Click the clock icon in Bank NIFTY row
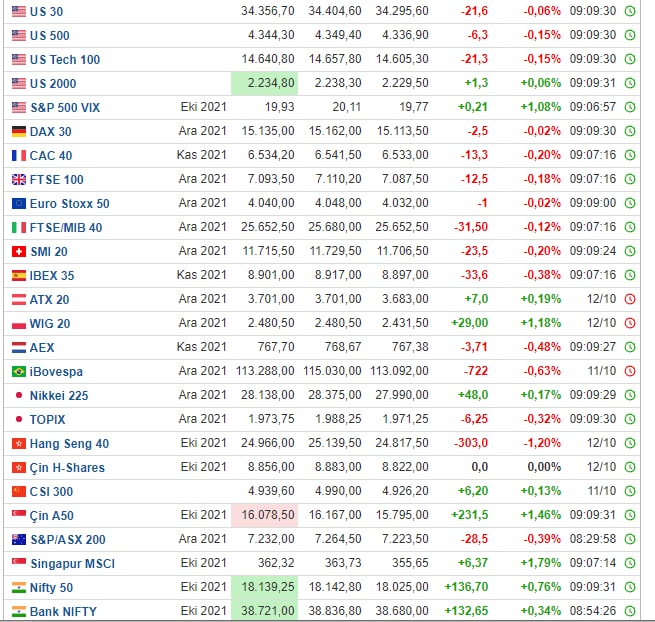The height and width of the screenshot is (622, 655). 630,611
